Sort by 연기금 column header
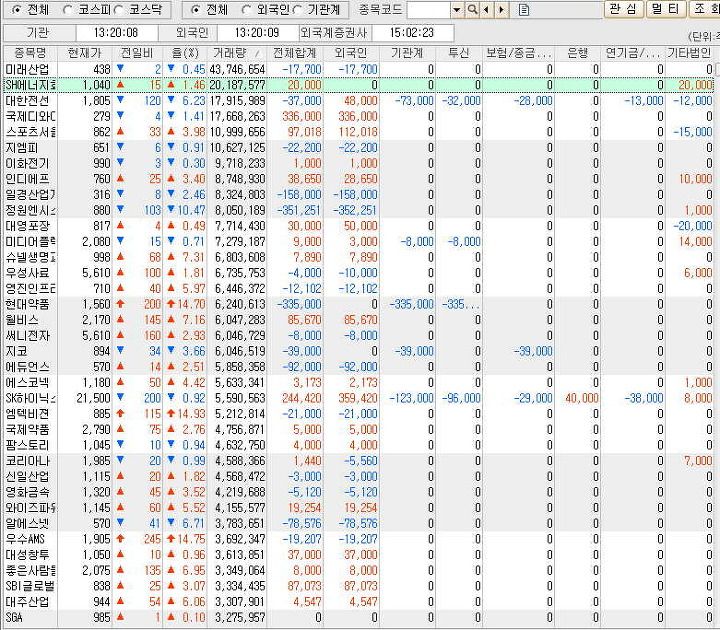 (633, 53)
